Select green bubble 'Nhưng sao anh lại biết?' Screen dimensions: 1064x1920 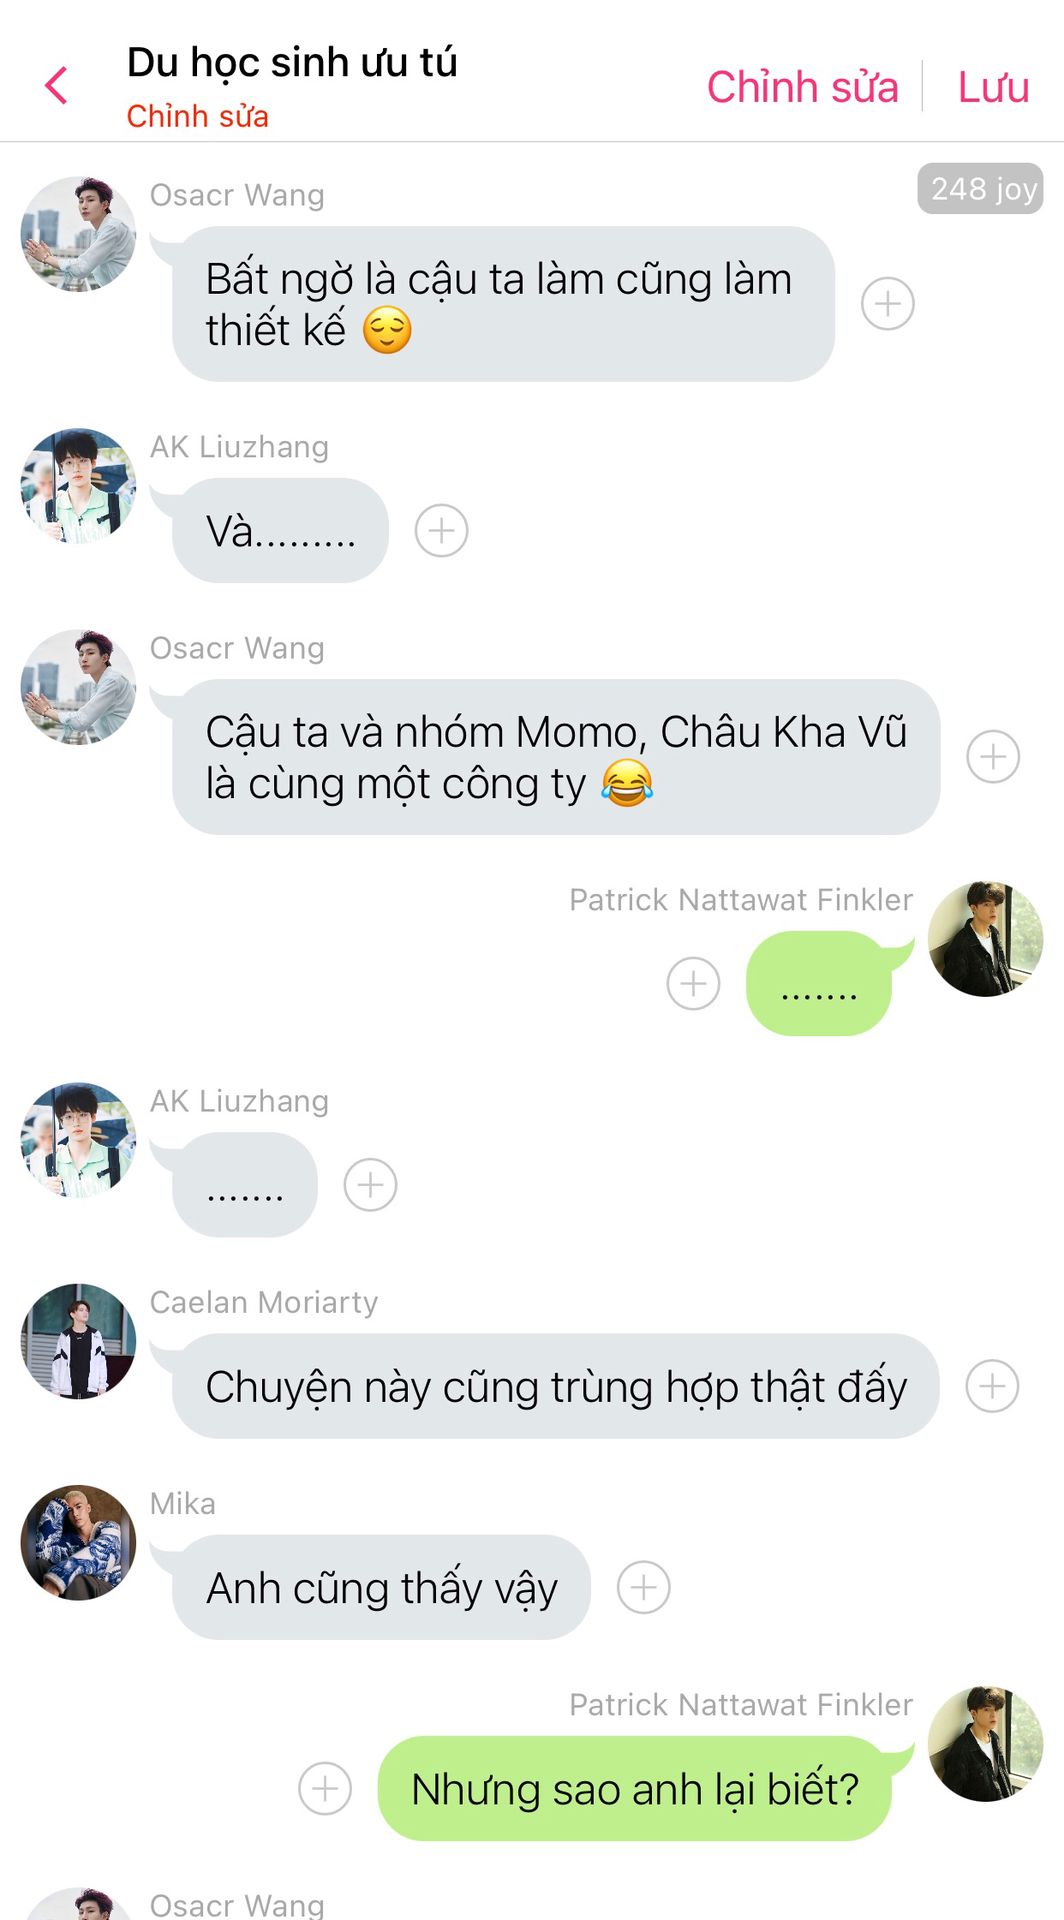click(635, 1788)
